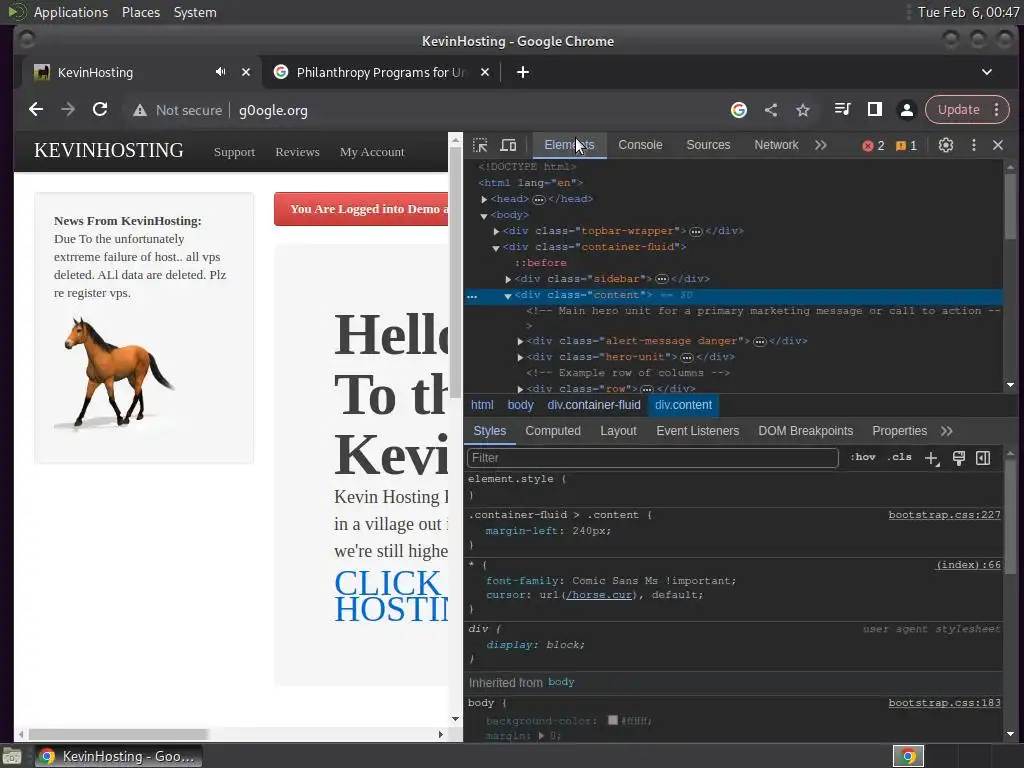Go back with the browser back arrow
The height and width of the screenshot is (768, 1024).
click(36, 110)
